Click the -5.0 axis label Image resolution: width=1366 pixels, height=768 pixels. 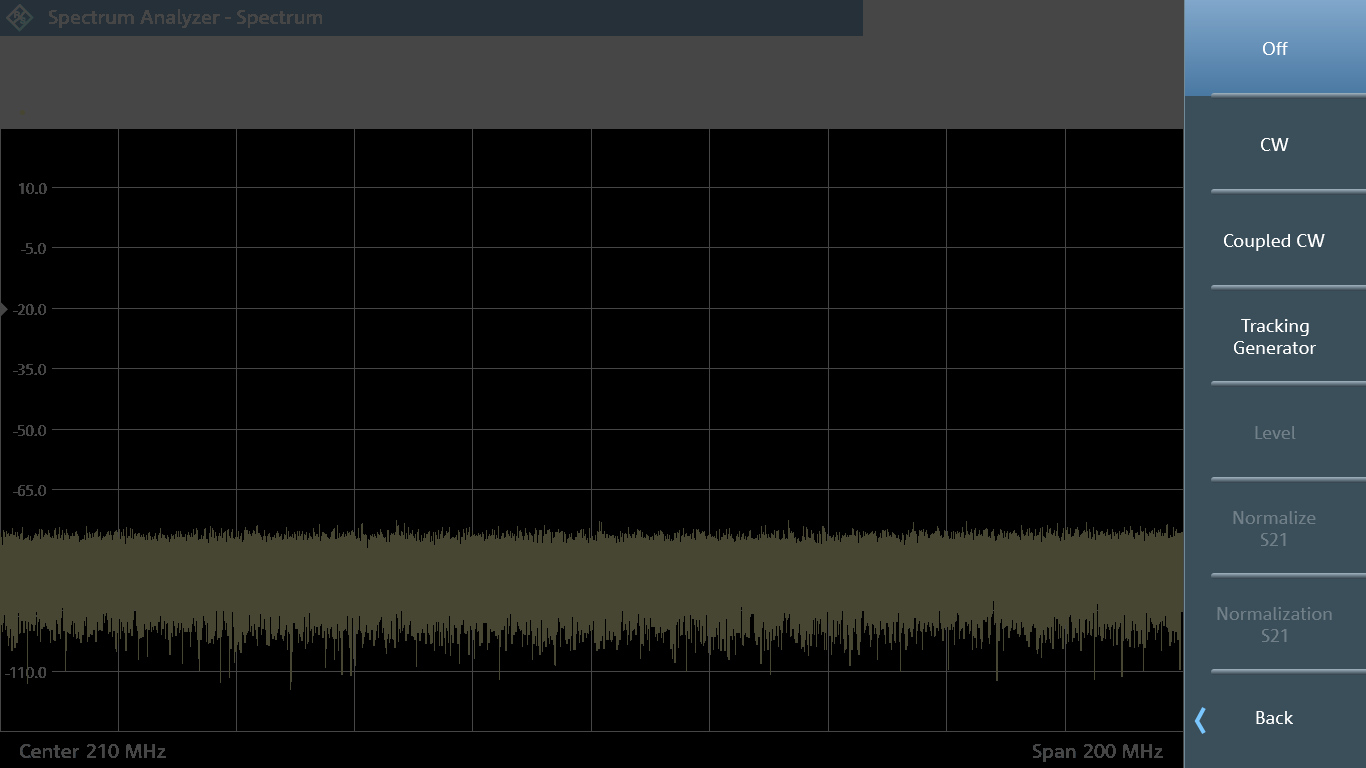pos(33,248)
